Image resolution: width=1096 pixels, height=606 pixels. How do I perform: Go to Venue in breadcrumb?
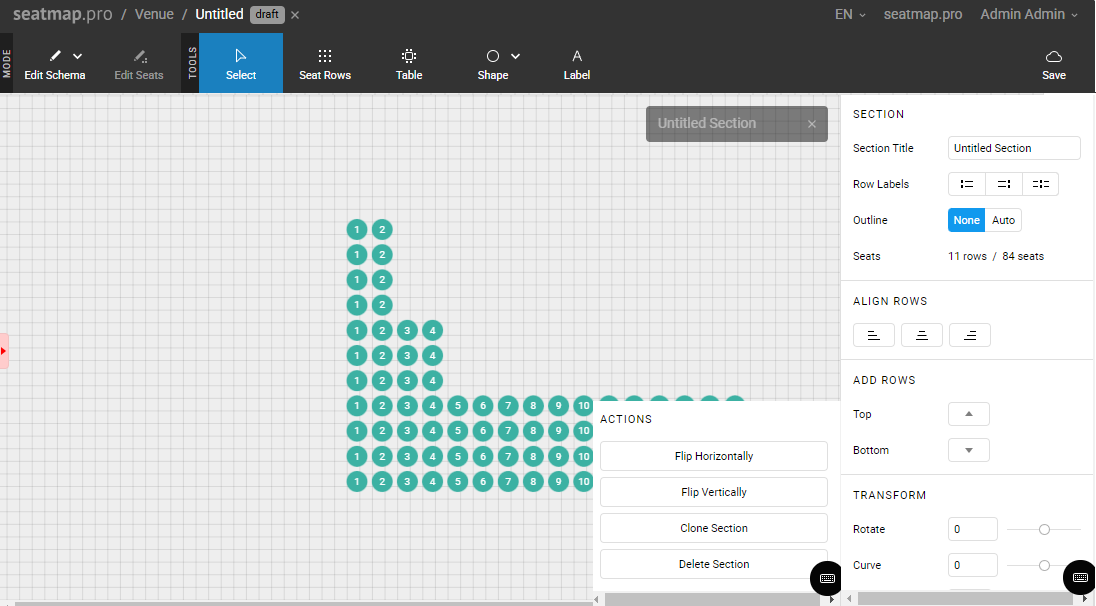coord(154,15)
